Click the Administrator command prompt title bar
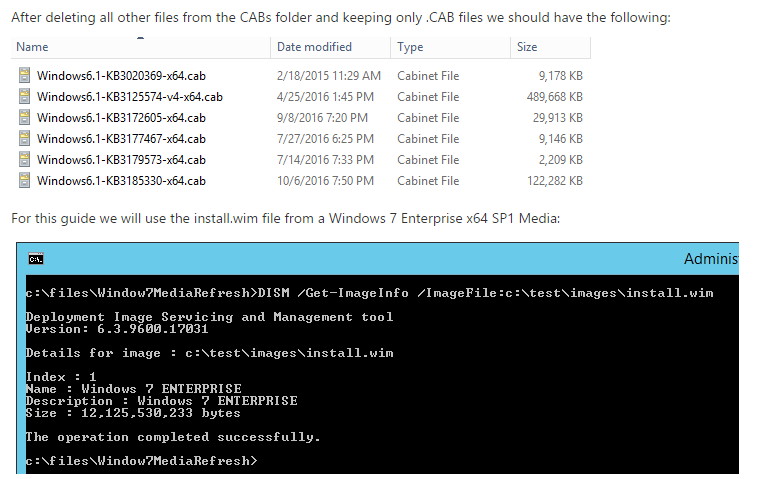This screenshot has height=479, width=757. (378, 259)
